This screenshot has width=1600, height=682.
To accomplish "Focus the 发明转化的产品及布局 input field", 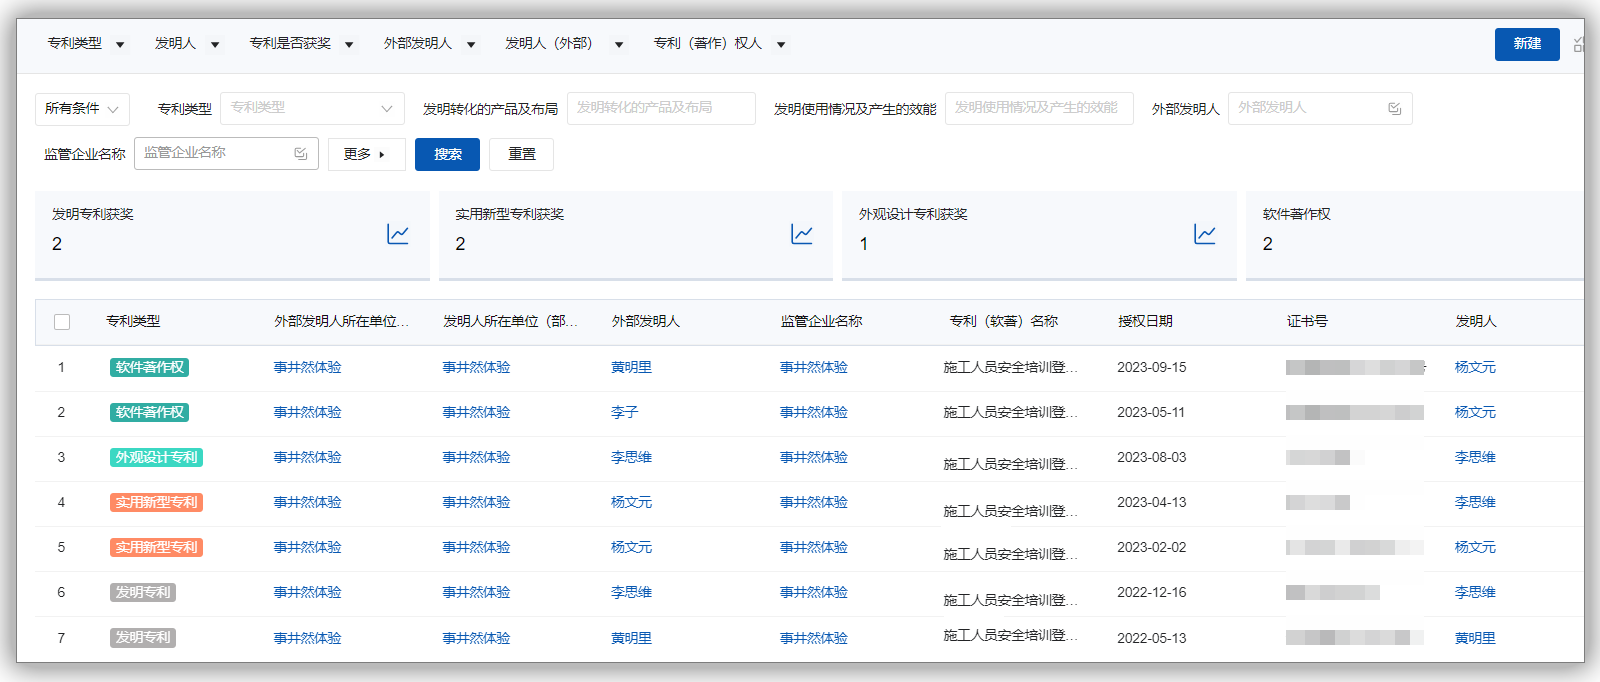I will pos(661,108).
